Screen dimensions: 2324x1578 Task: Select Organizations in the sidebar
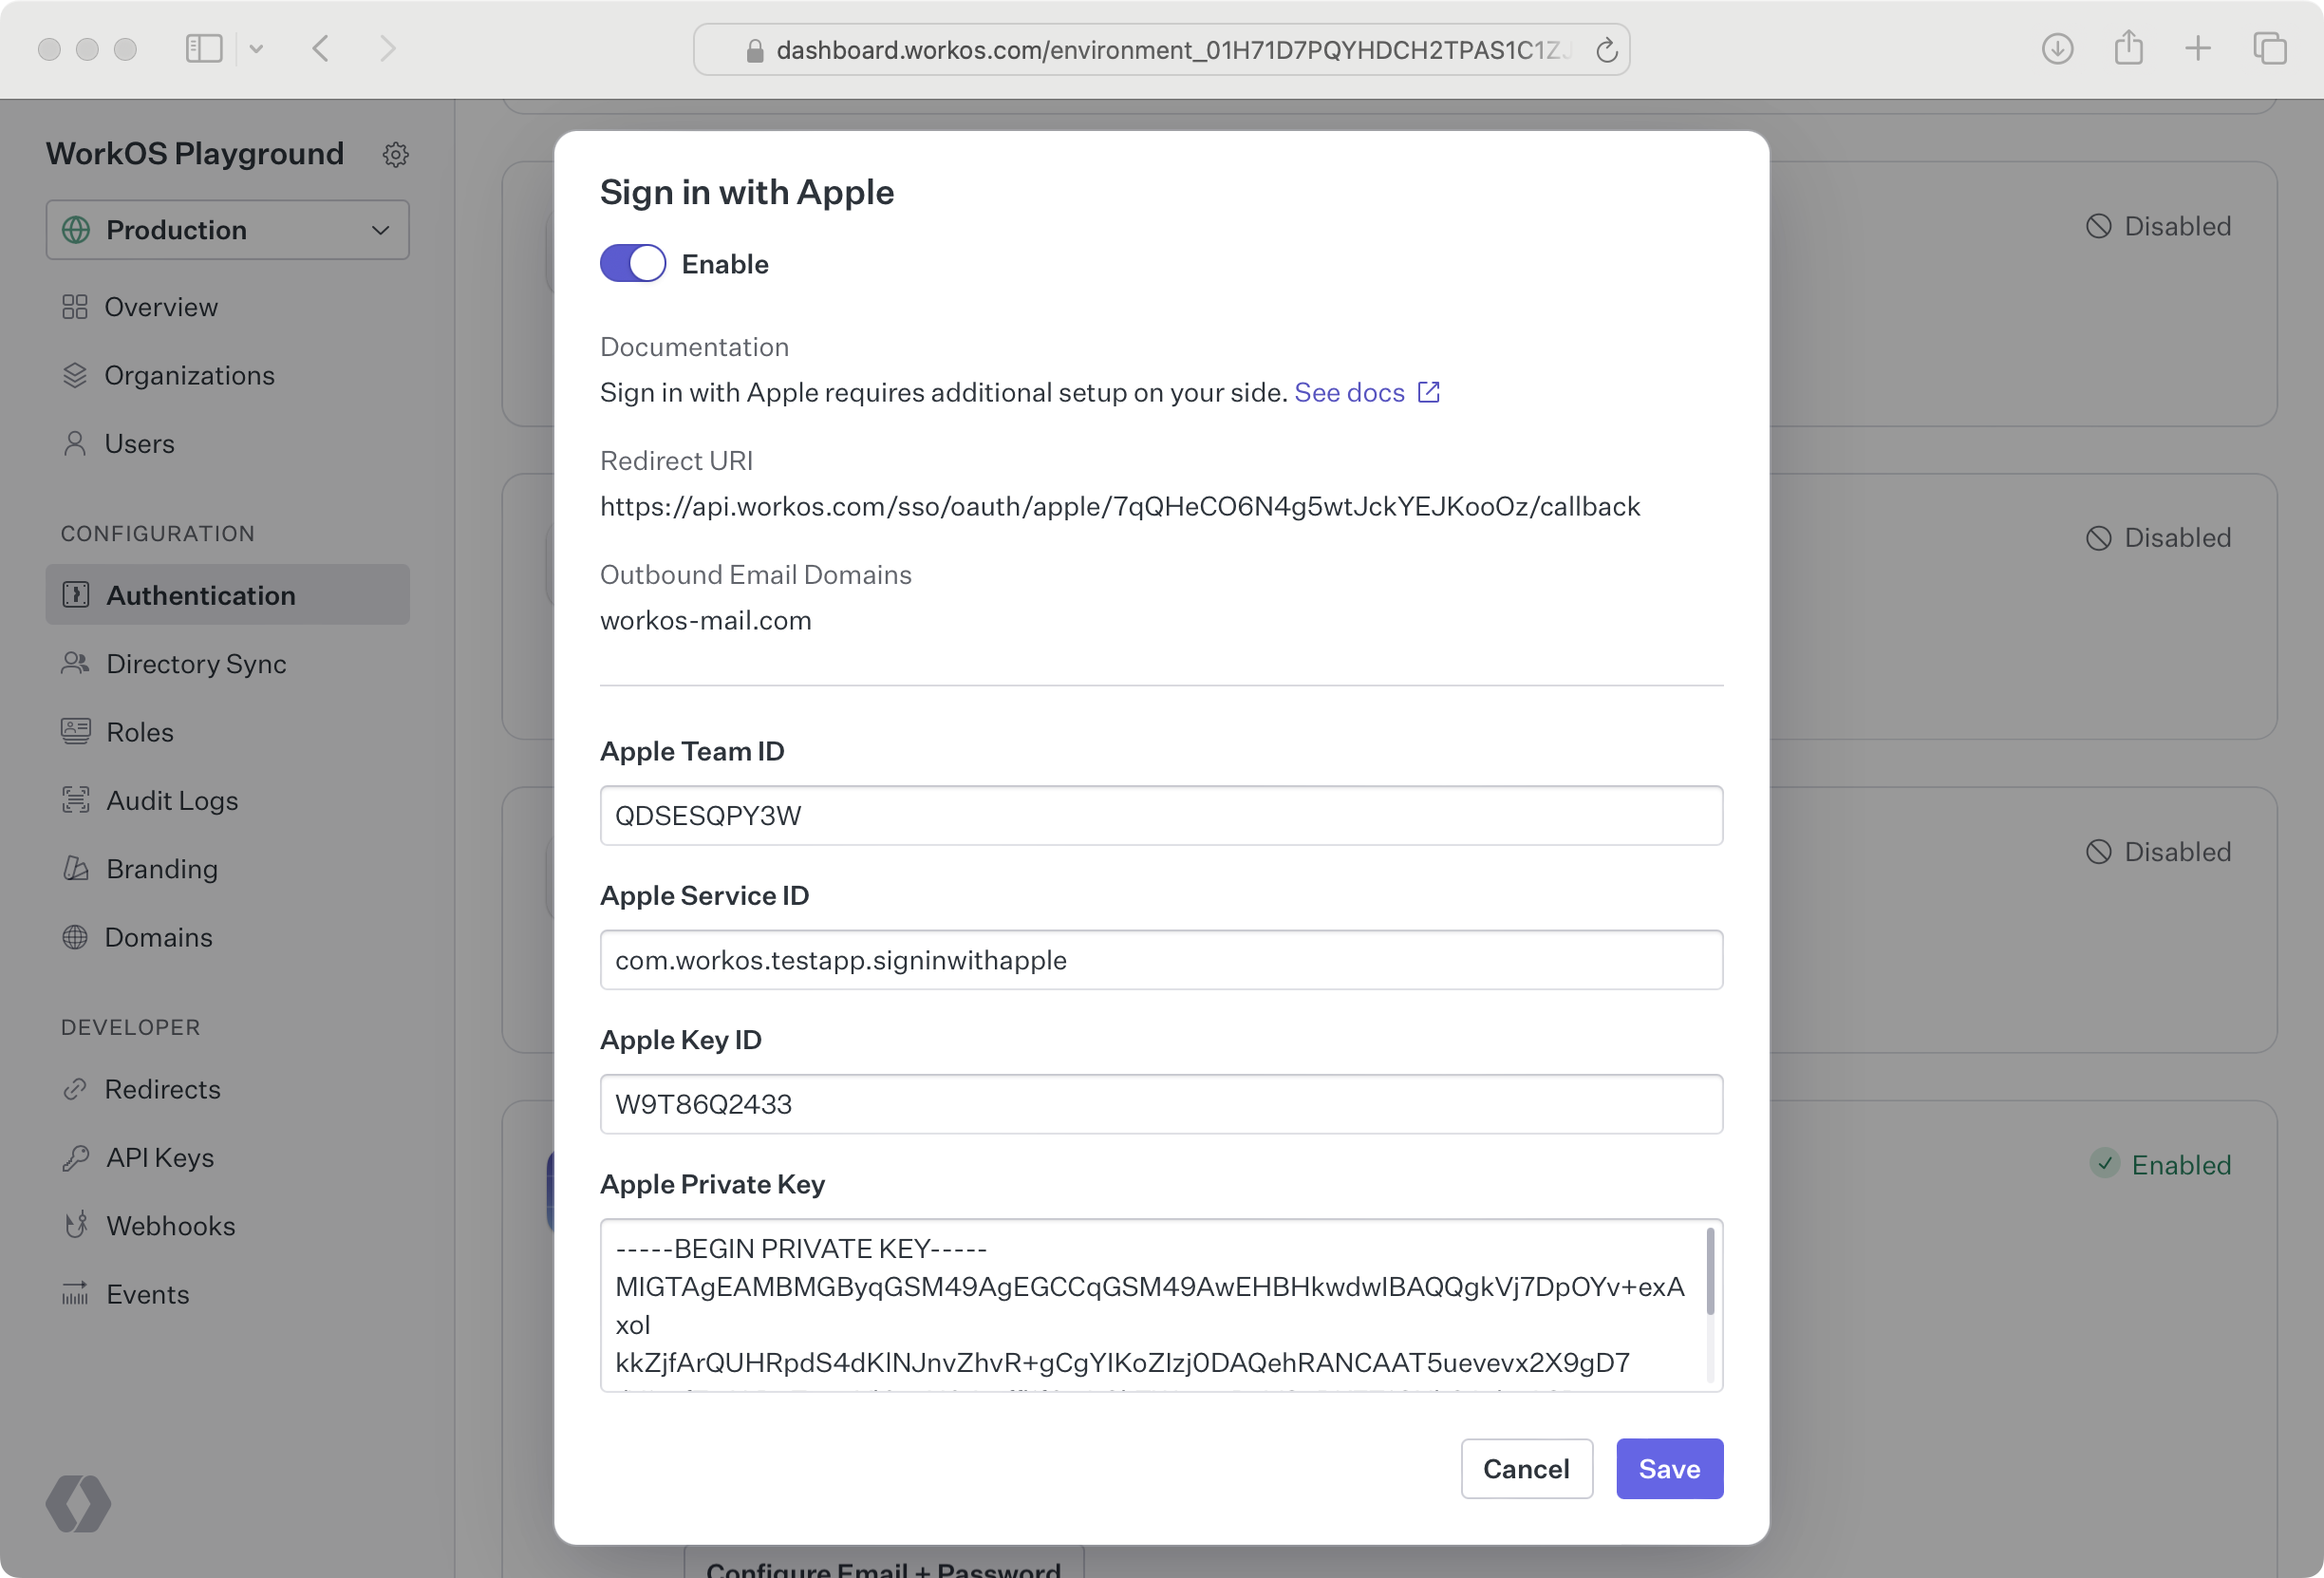click(189, 375)
